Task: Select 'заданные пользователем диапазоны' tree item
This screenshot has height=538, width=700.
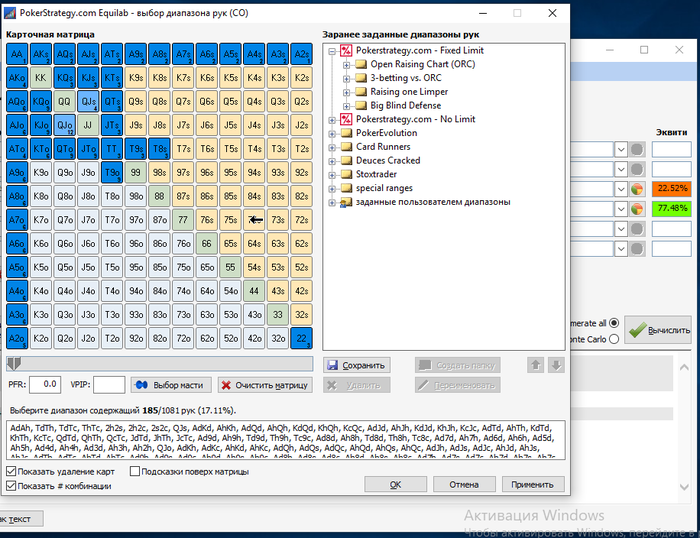Action: click(433, 202)
